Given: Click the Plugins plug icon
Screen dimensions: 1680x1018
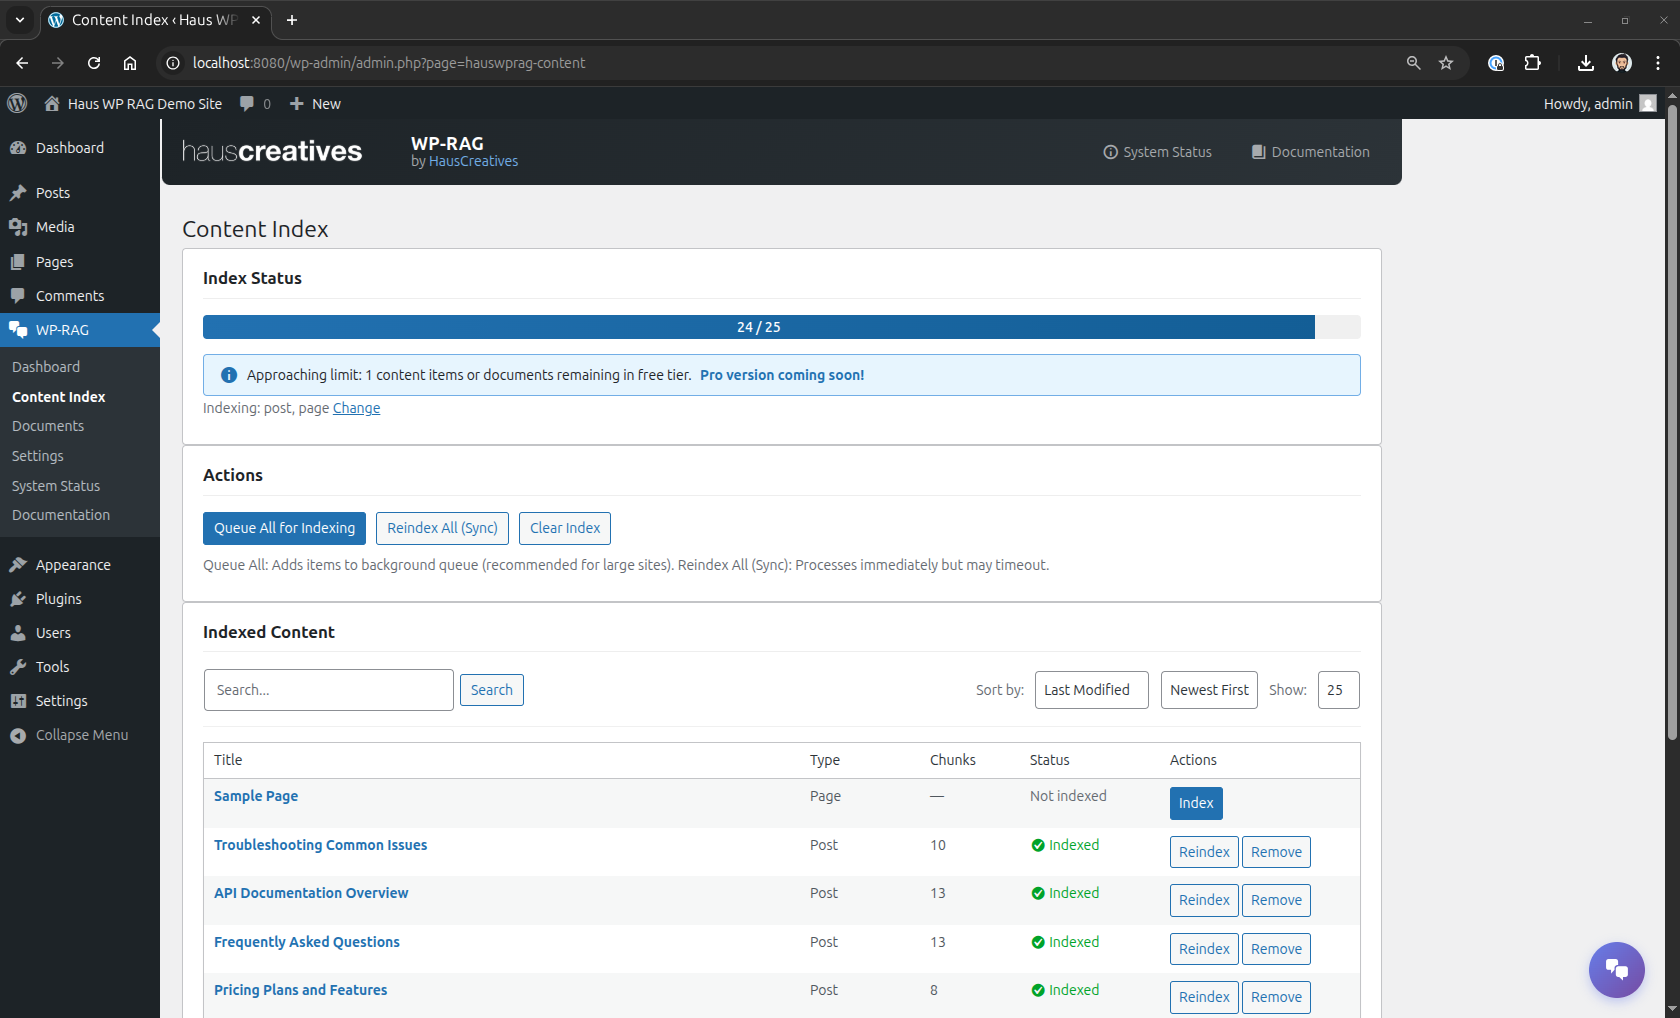Looking at the screenshot, I should (x=18, y=599).
